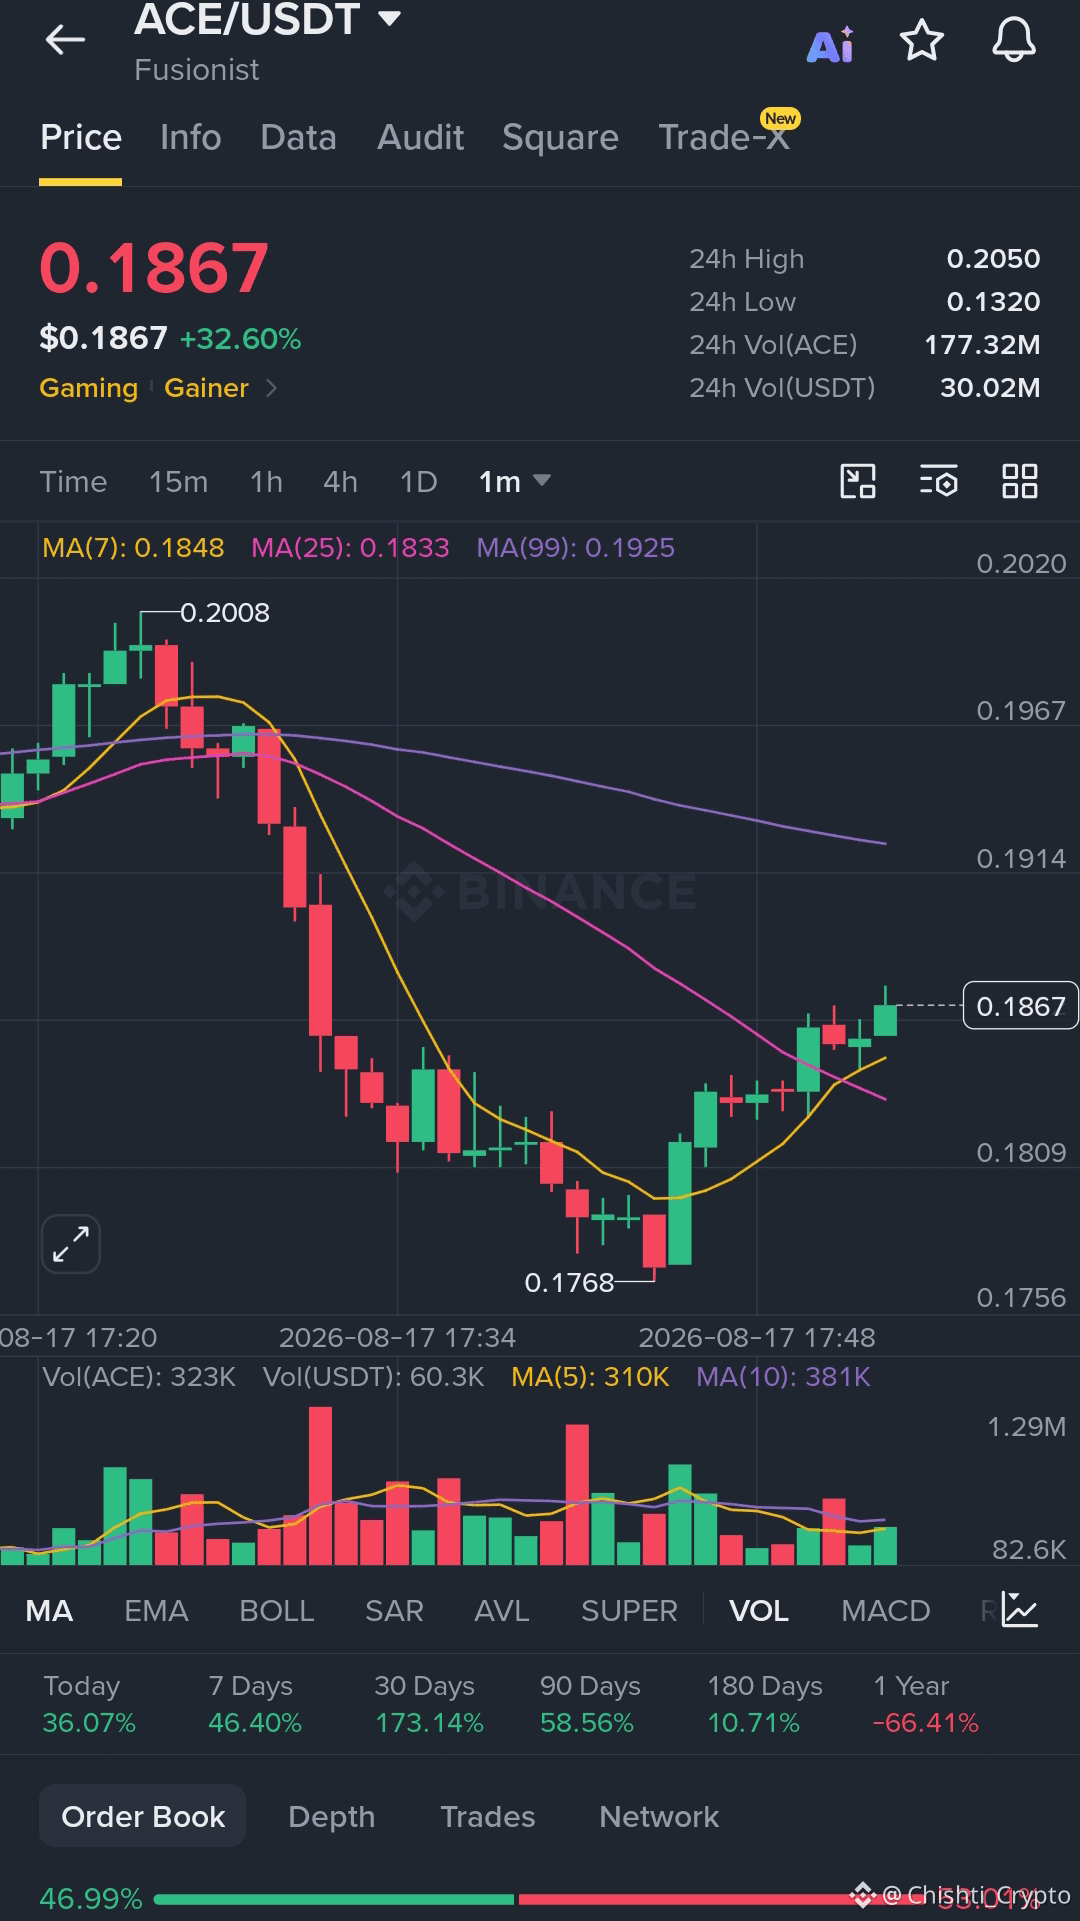This screenshot has width=1080, height=1921.
Task: Toggle the SAR indicator
Action: tap(394, 1611)
